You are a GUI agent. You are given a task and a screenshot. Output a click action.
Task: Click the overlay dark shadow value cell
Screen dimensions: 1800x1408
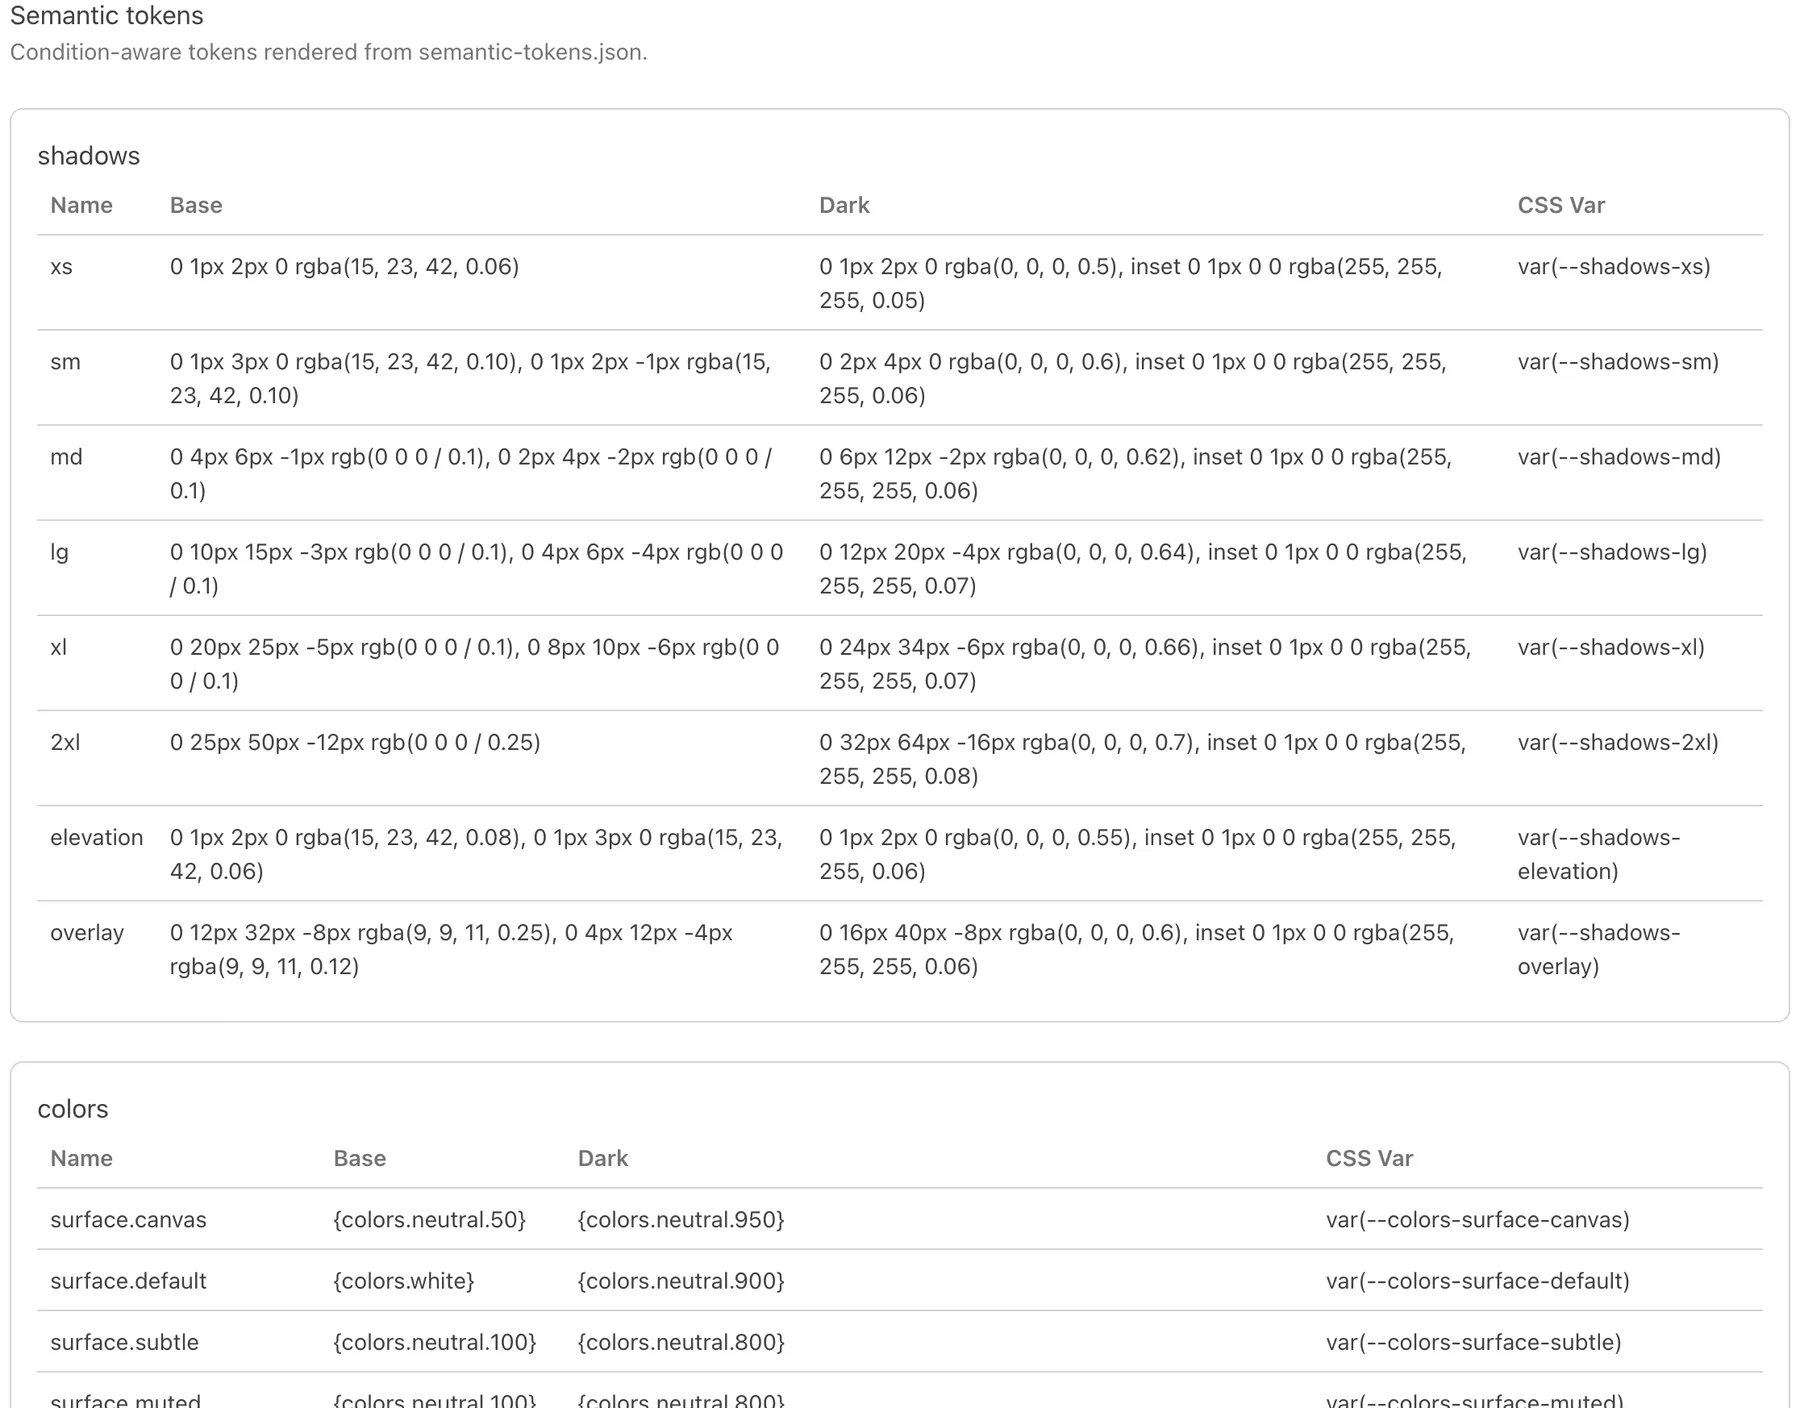1137,949
